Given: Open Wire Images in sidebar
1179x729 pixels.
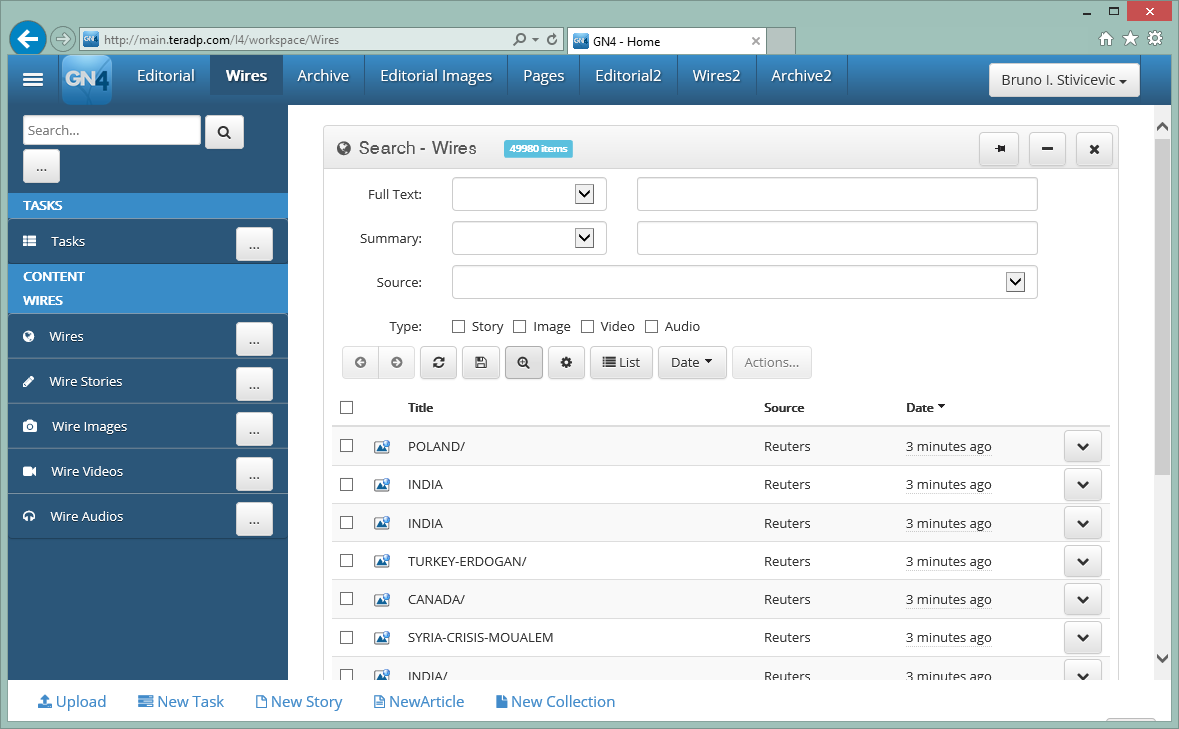Looking at the screenshot, I should (89, 426).
